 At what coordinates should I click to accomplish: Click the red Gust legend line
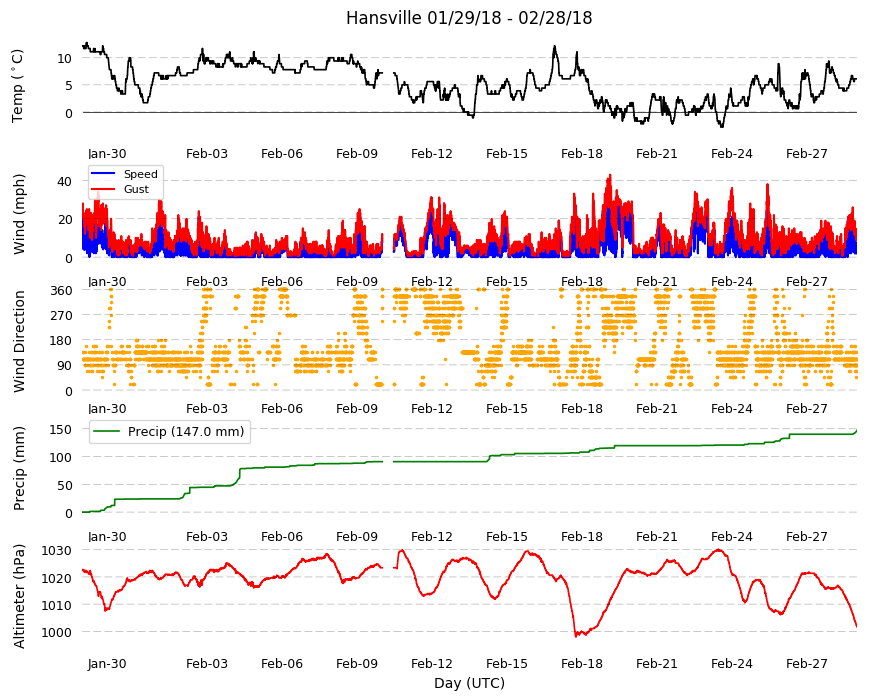pos(102,190)
